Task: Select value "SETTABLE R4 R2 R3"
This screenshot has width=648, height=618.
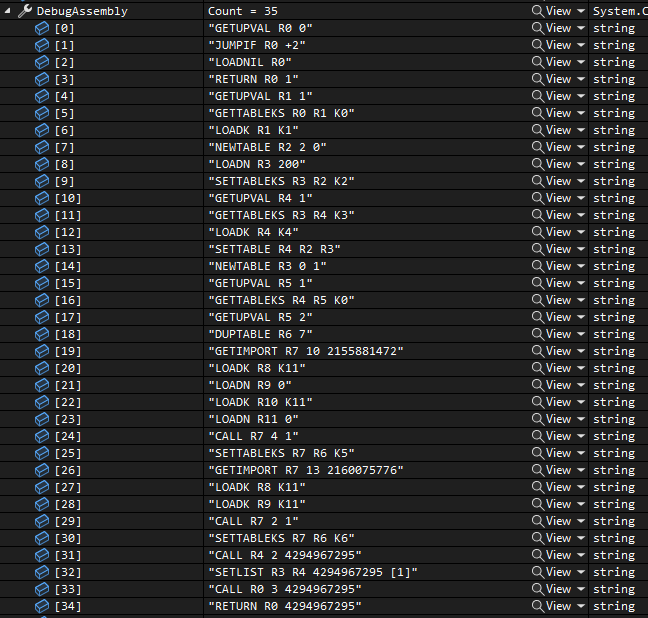Action: 274,249
